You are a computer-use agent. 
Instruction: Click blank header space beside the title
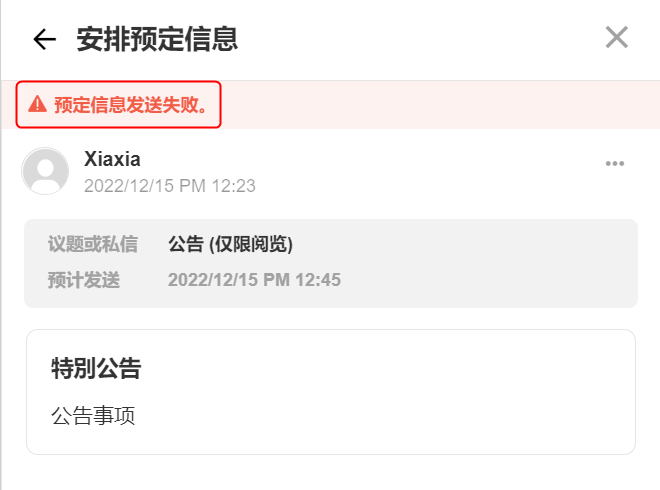pos(420,39)
